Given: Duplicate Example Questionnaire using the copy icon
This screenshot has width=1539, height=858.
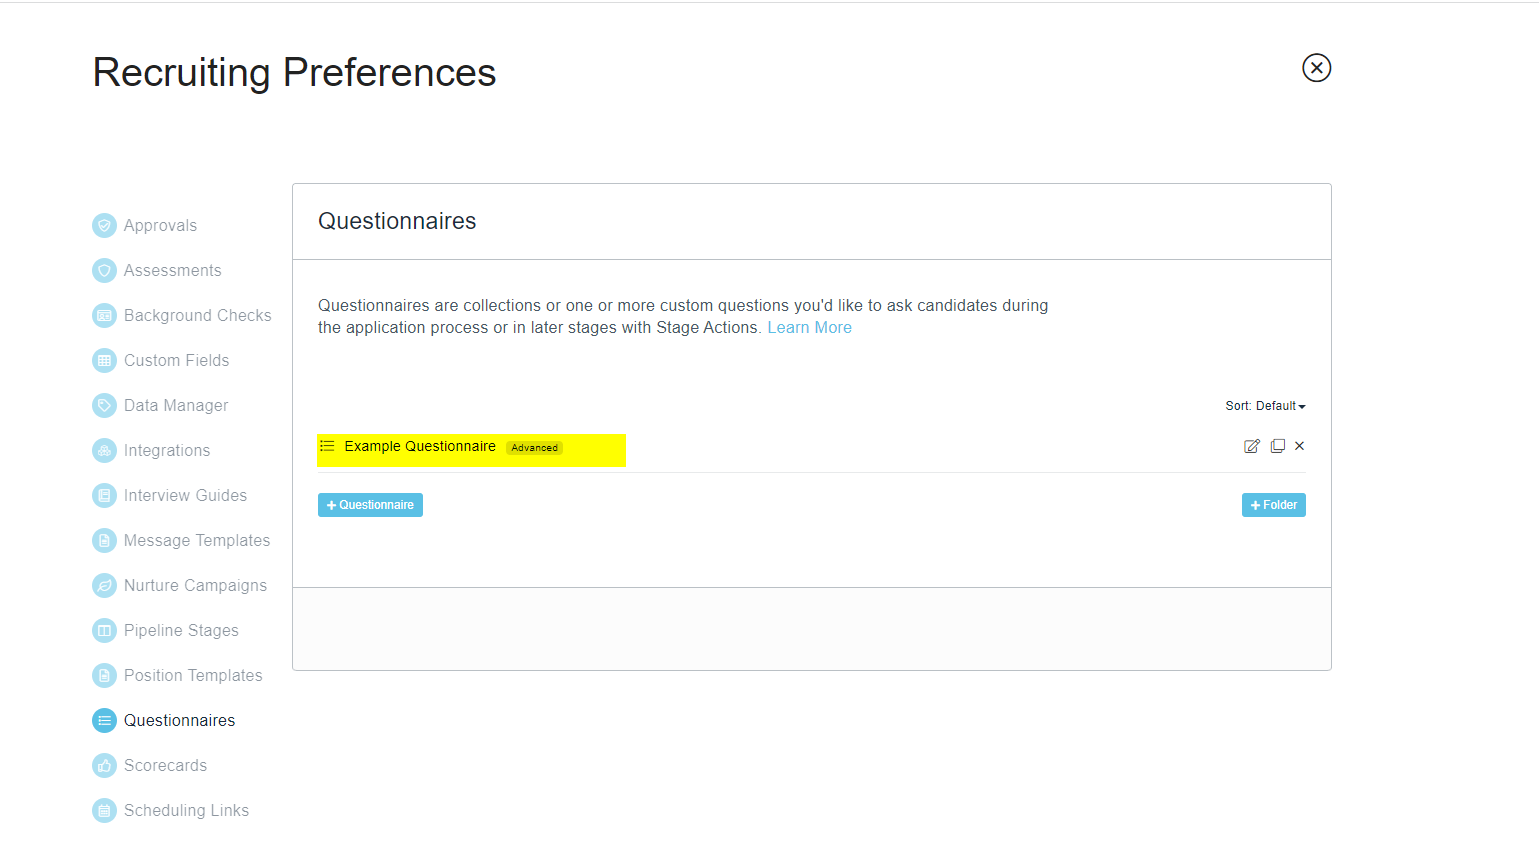Looking at the screenshot, I should (x=1277, y=445).
